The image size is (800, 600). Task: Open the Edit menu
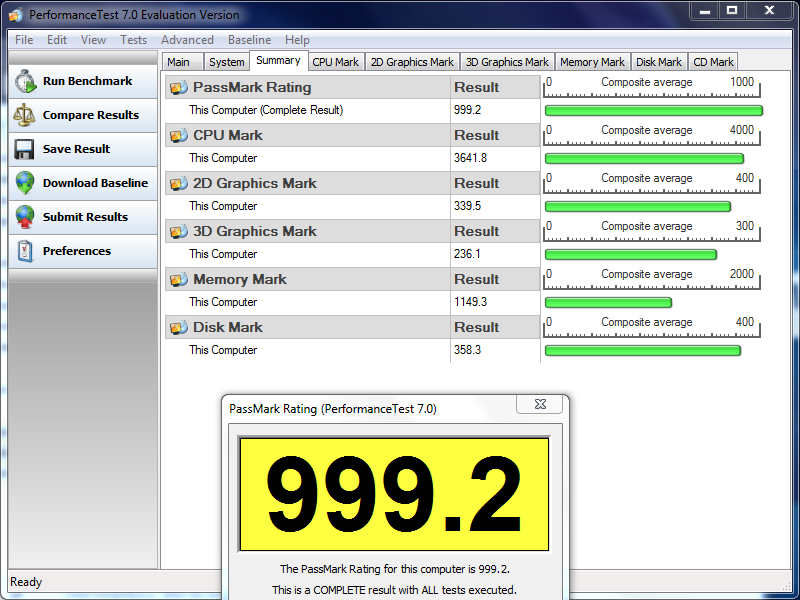tap(57, 40)
